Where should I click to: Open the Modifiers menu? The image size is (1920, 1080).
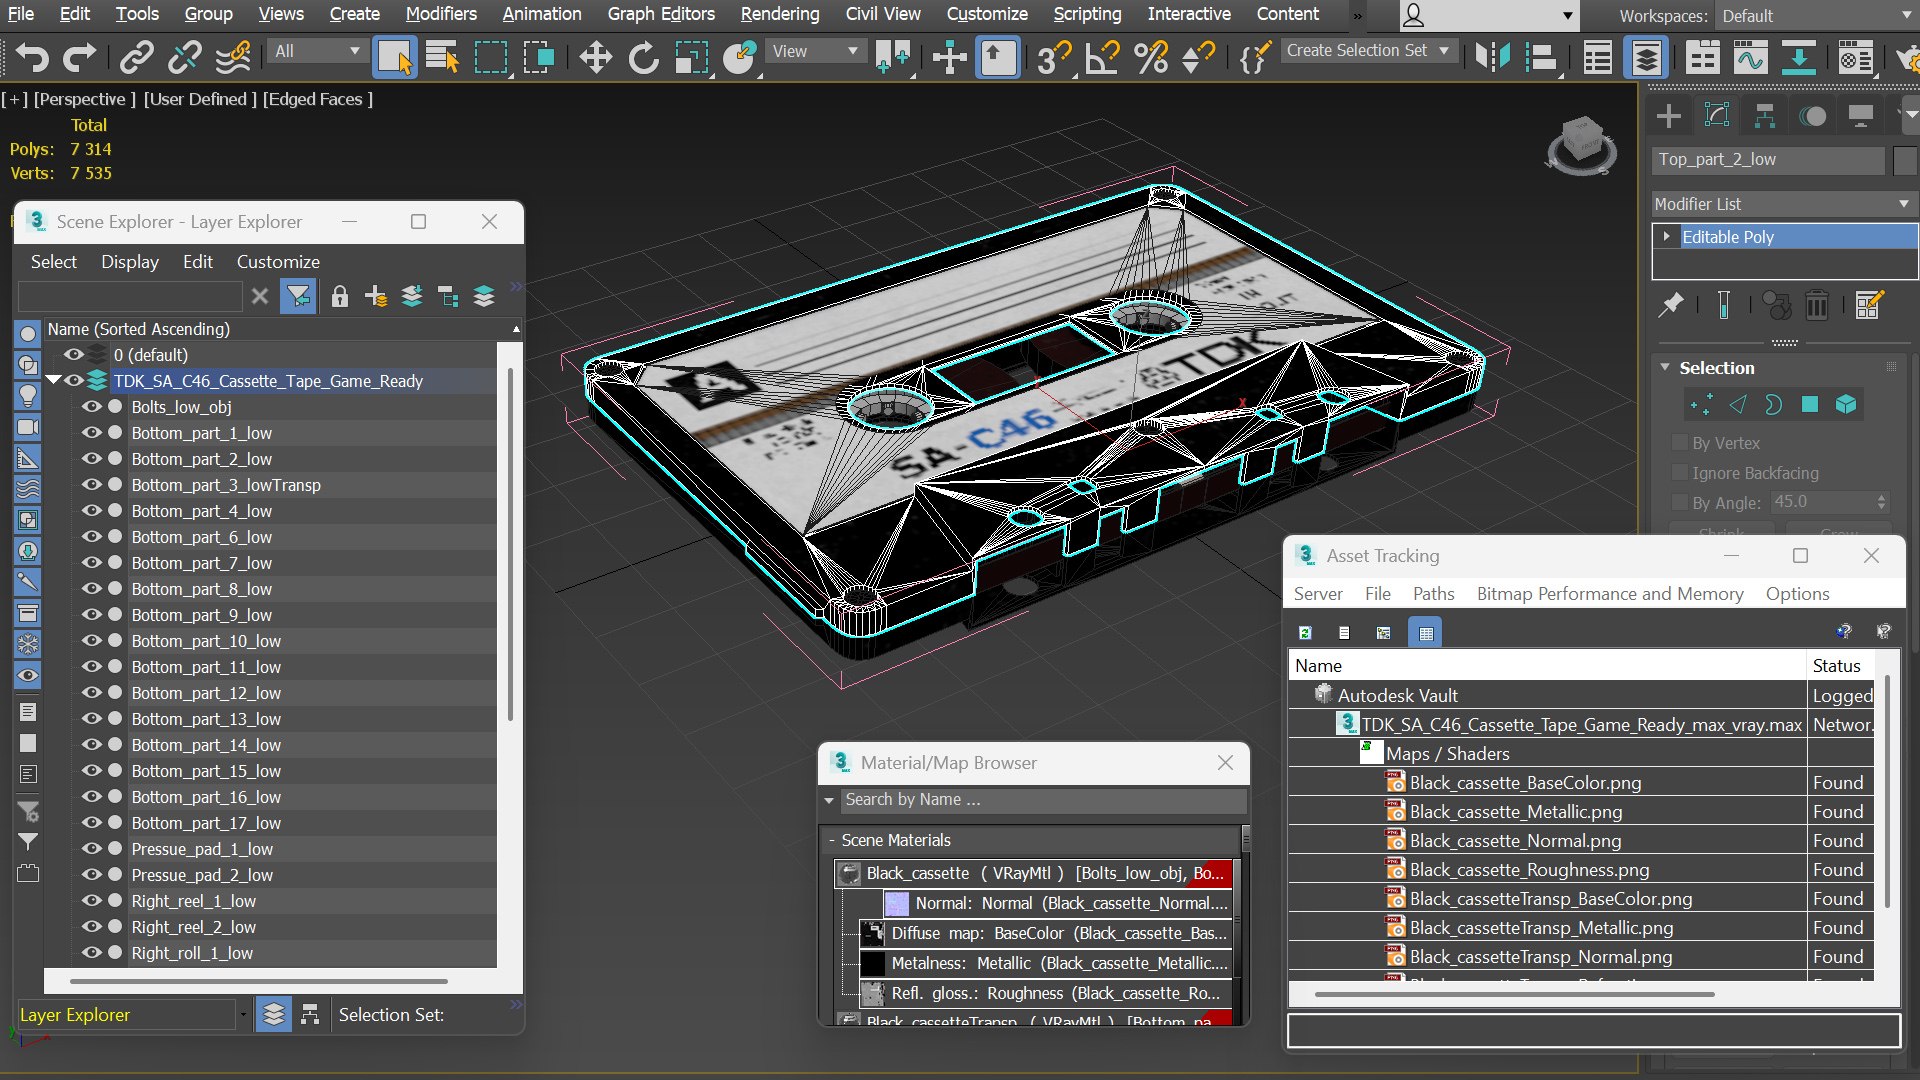[441, 14]
